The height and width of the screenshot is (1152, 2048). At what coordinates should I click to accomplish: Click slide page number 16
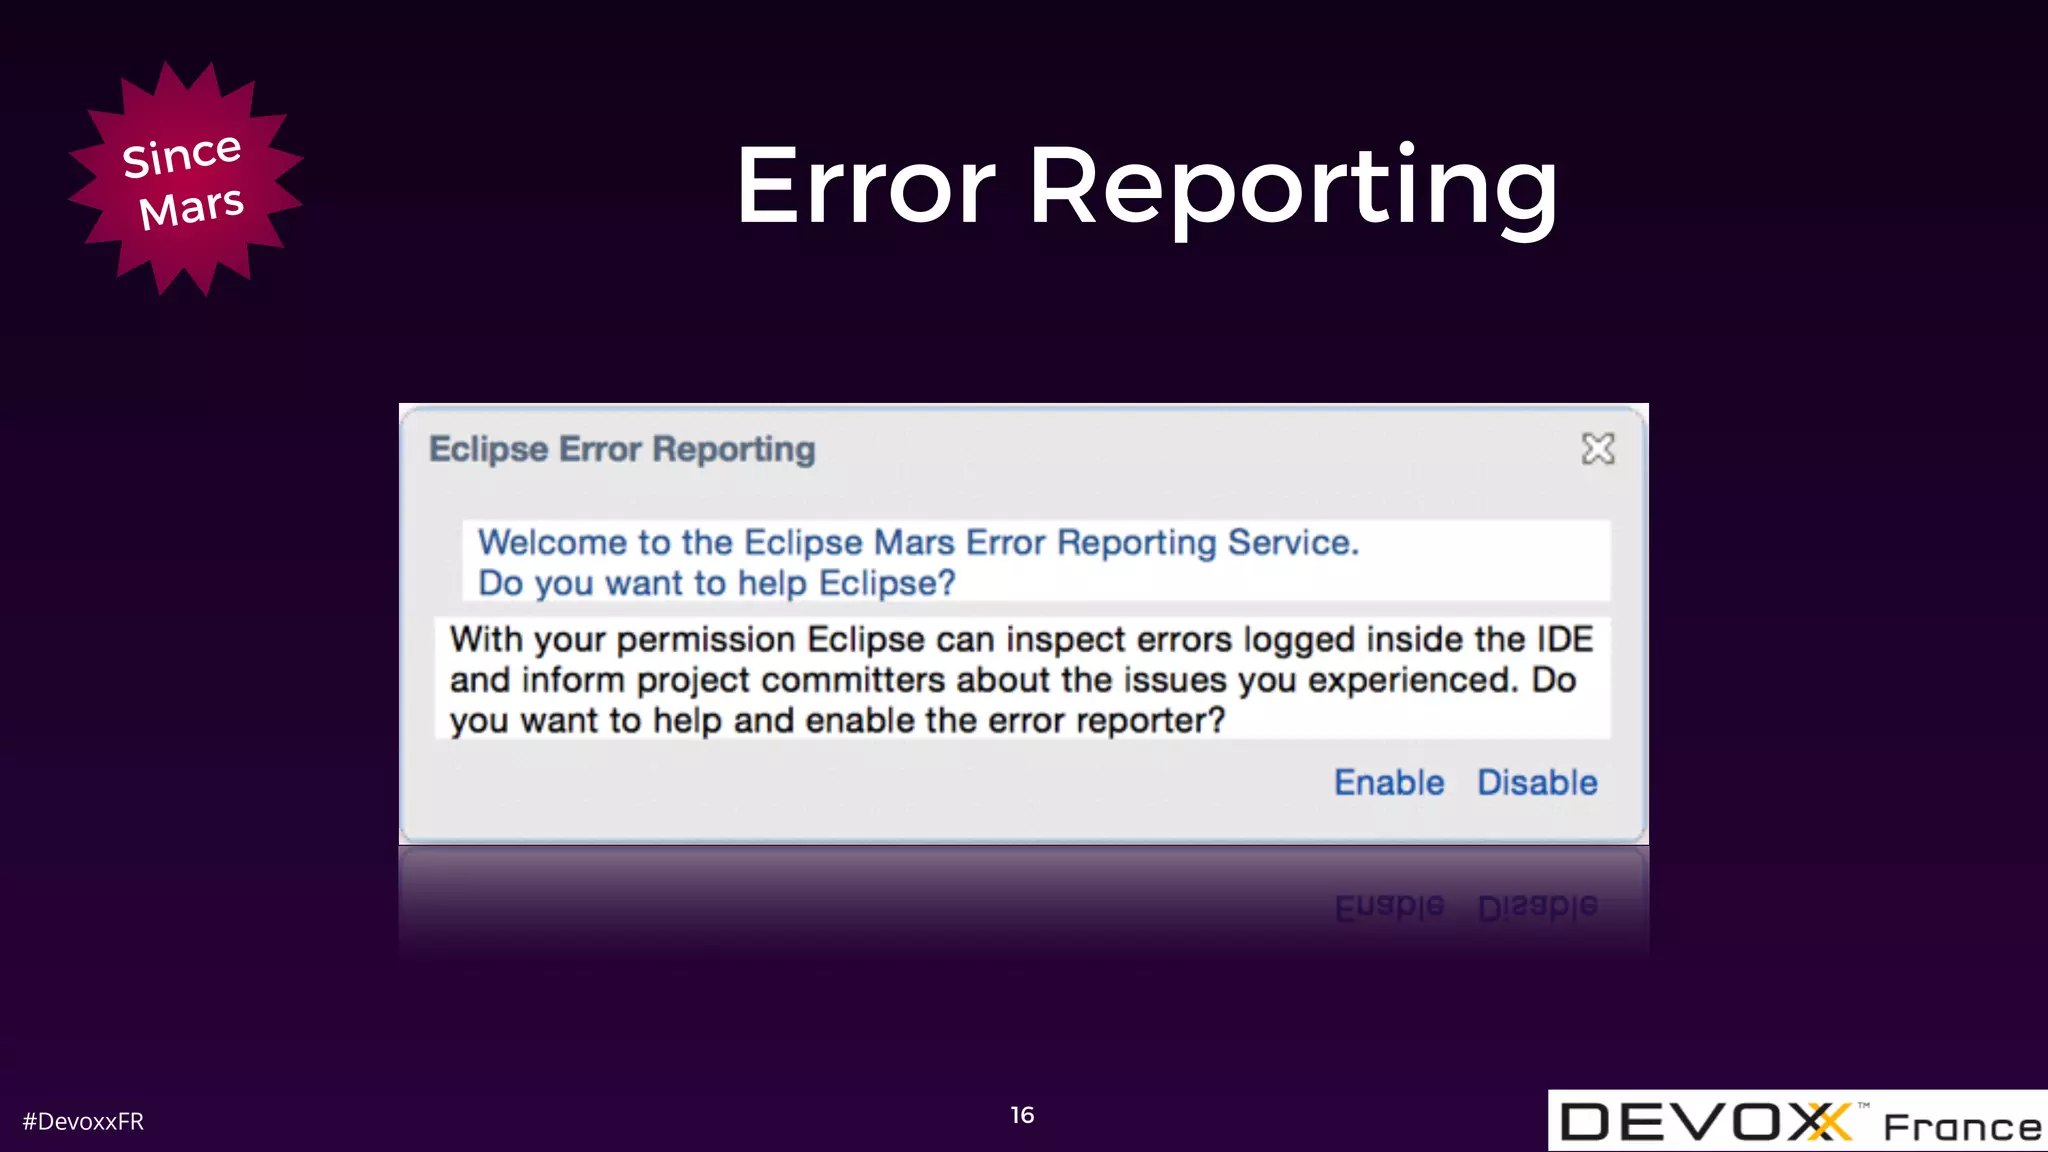1022,1115
